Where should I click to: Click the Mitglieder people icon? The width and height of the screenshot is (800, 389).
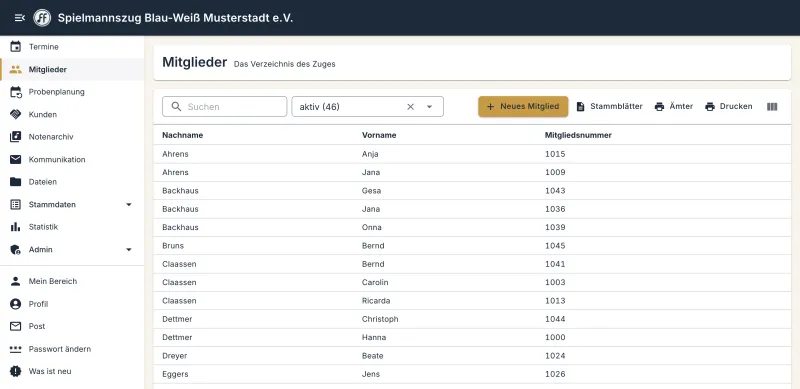click(16, 69)
